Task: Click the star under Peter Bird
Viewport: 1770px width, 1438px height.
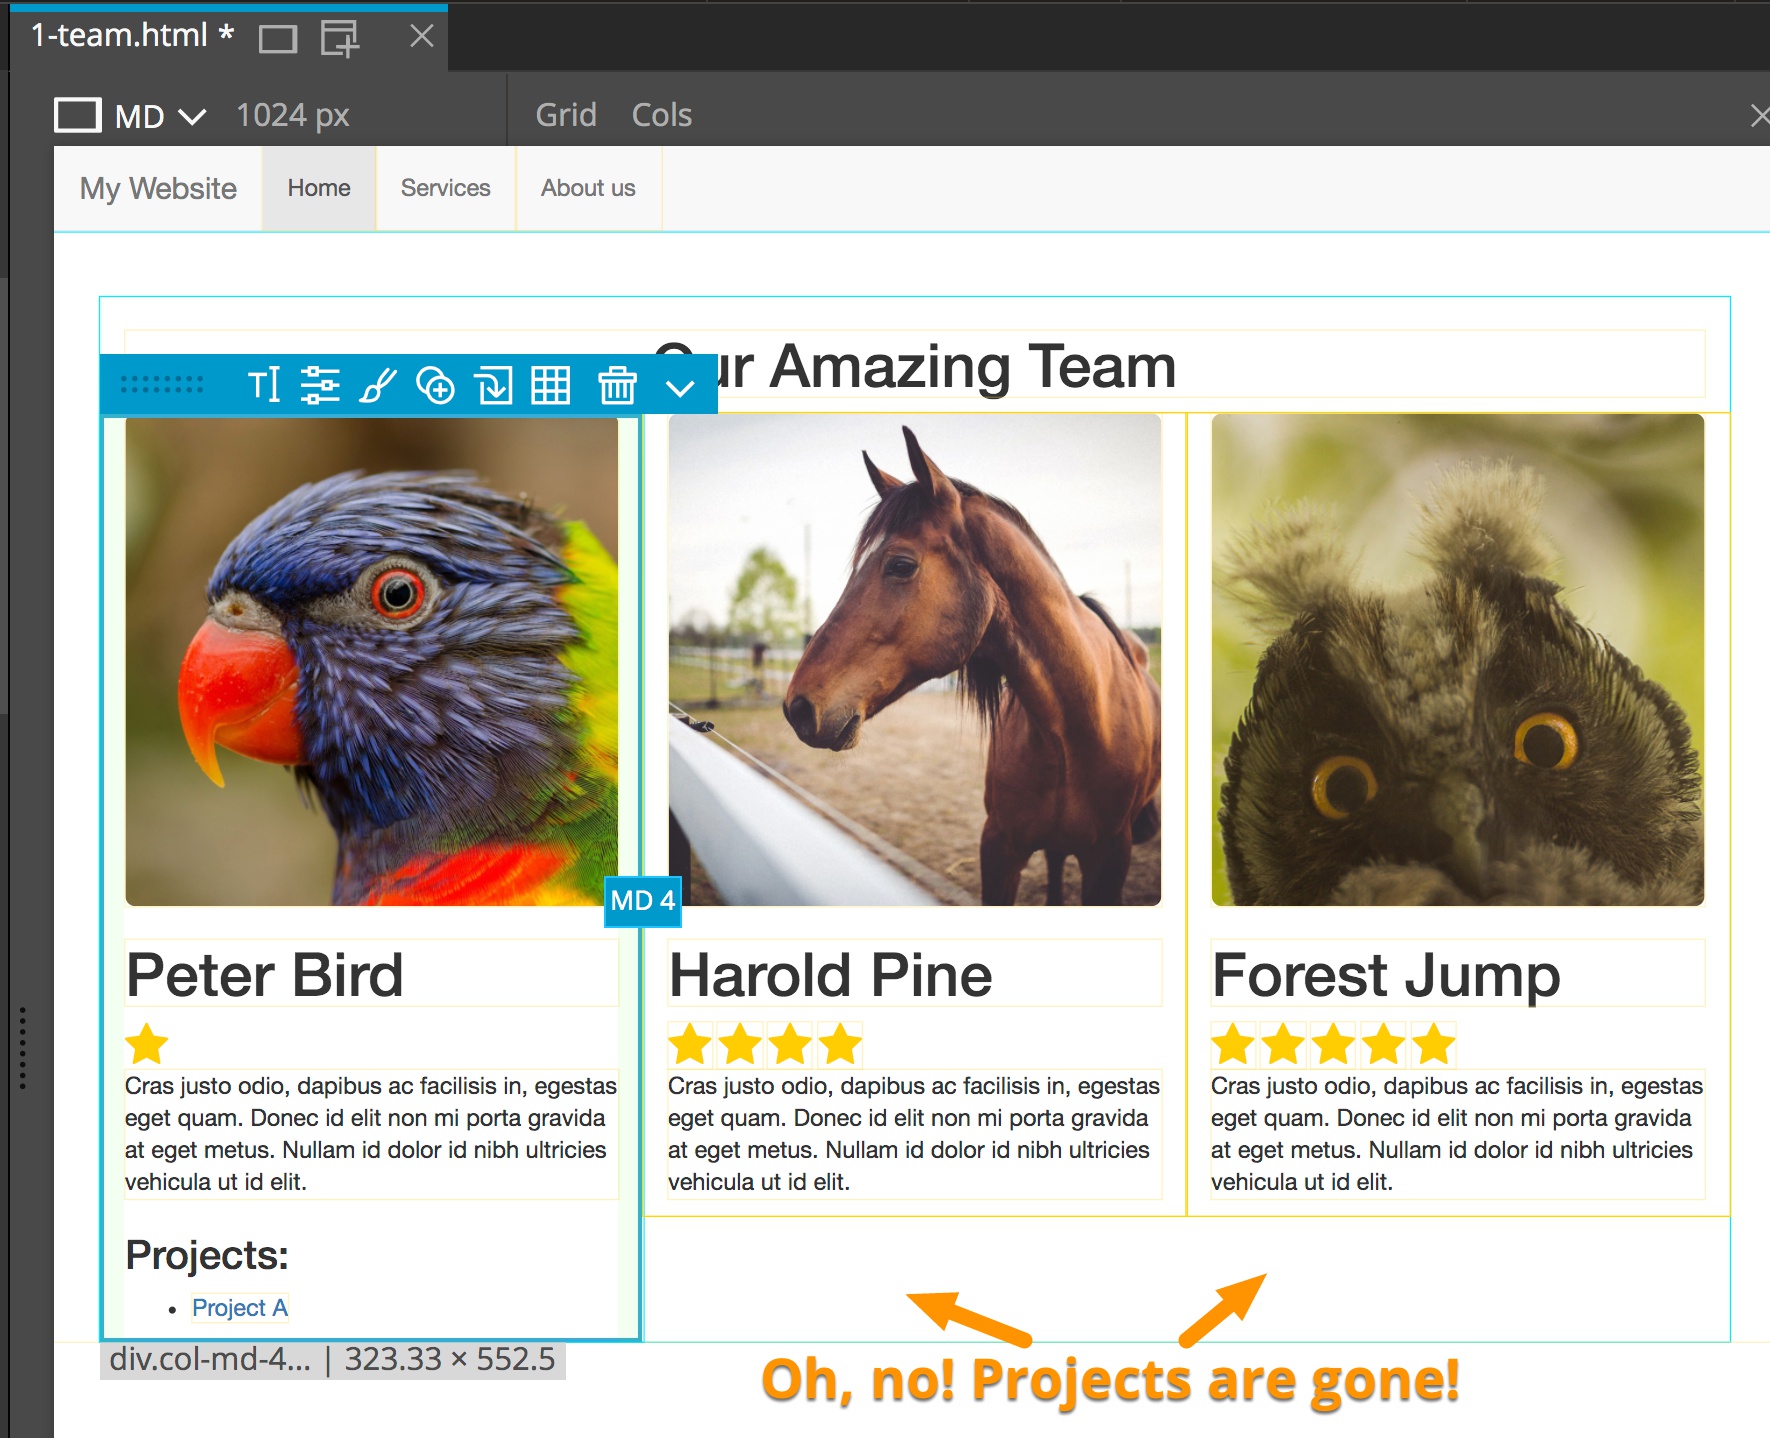Action: 147,1043
